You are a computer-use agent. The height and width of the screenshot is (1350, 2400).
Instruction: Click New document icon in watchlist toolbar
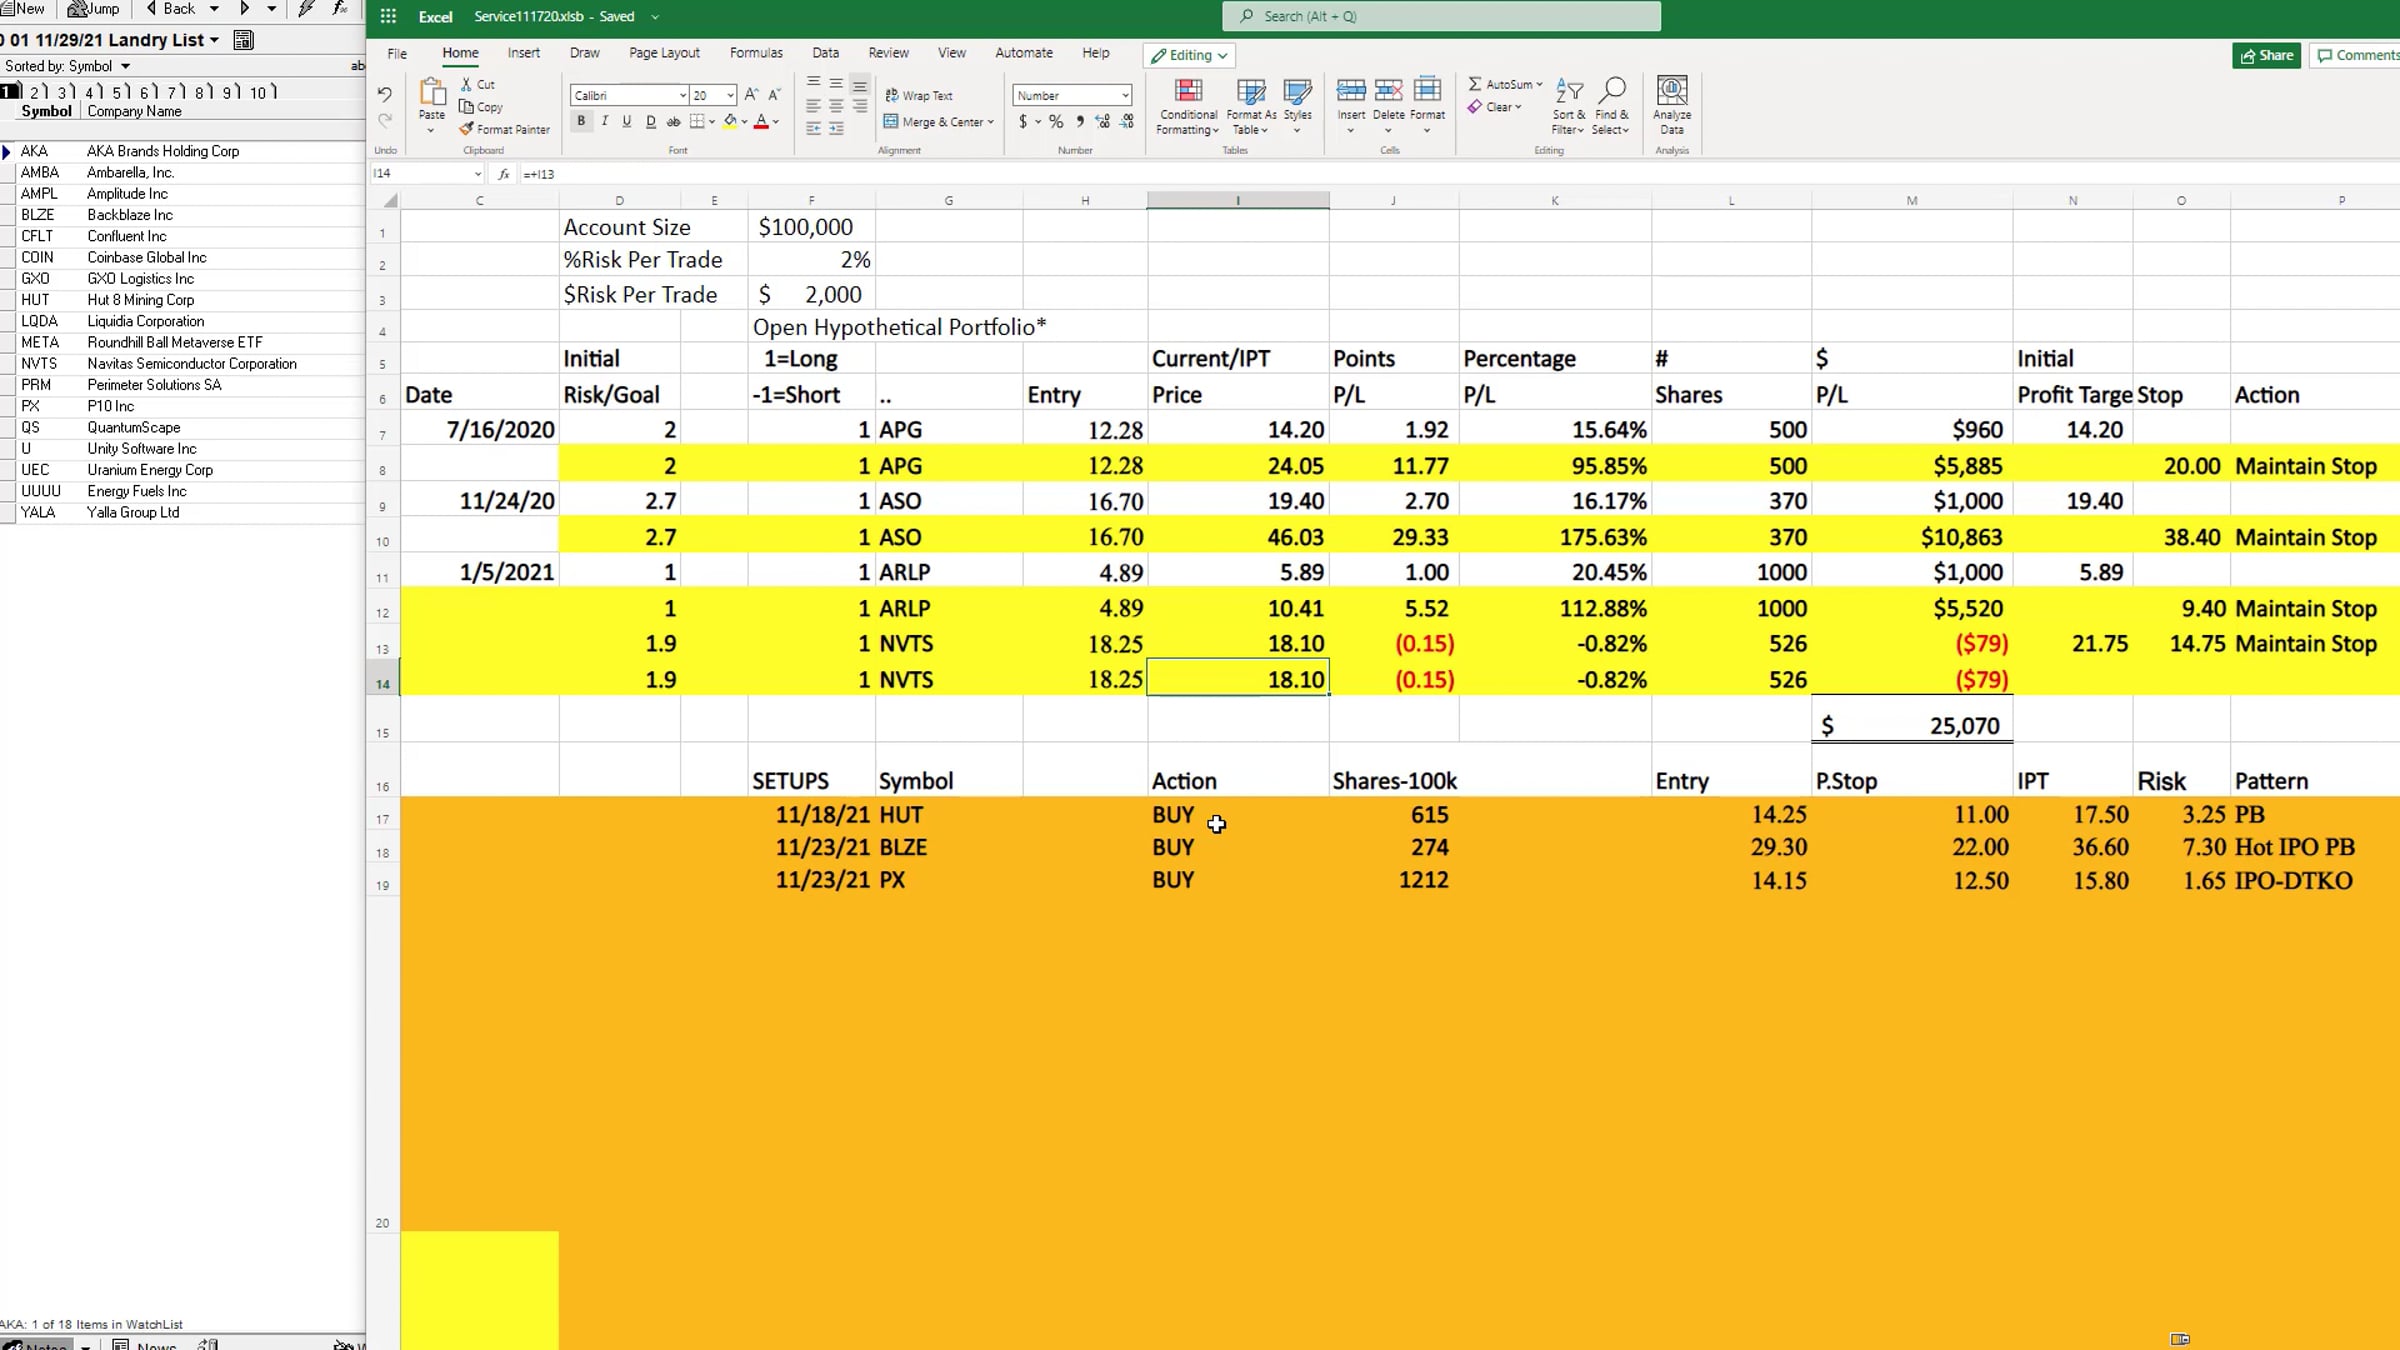click(23, 9)
